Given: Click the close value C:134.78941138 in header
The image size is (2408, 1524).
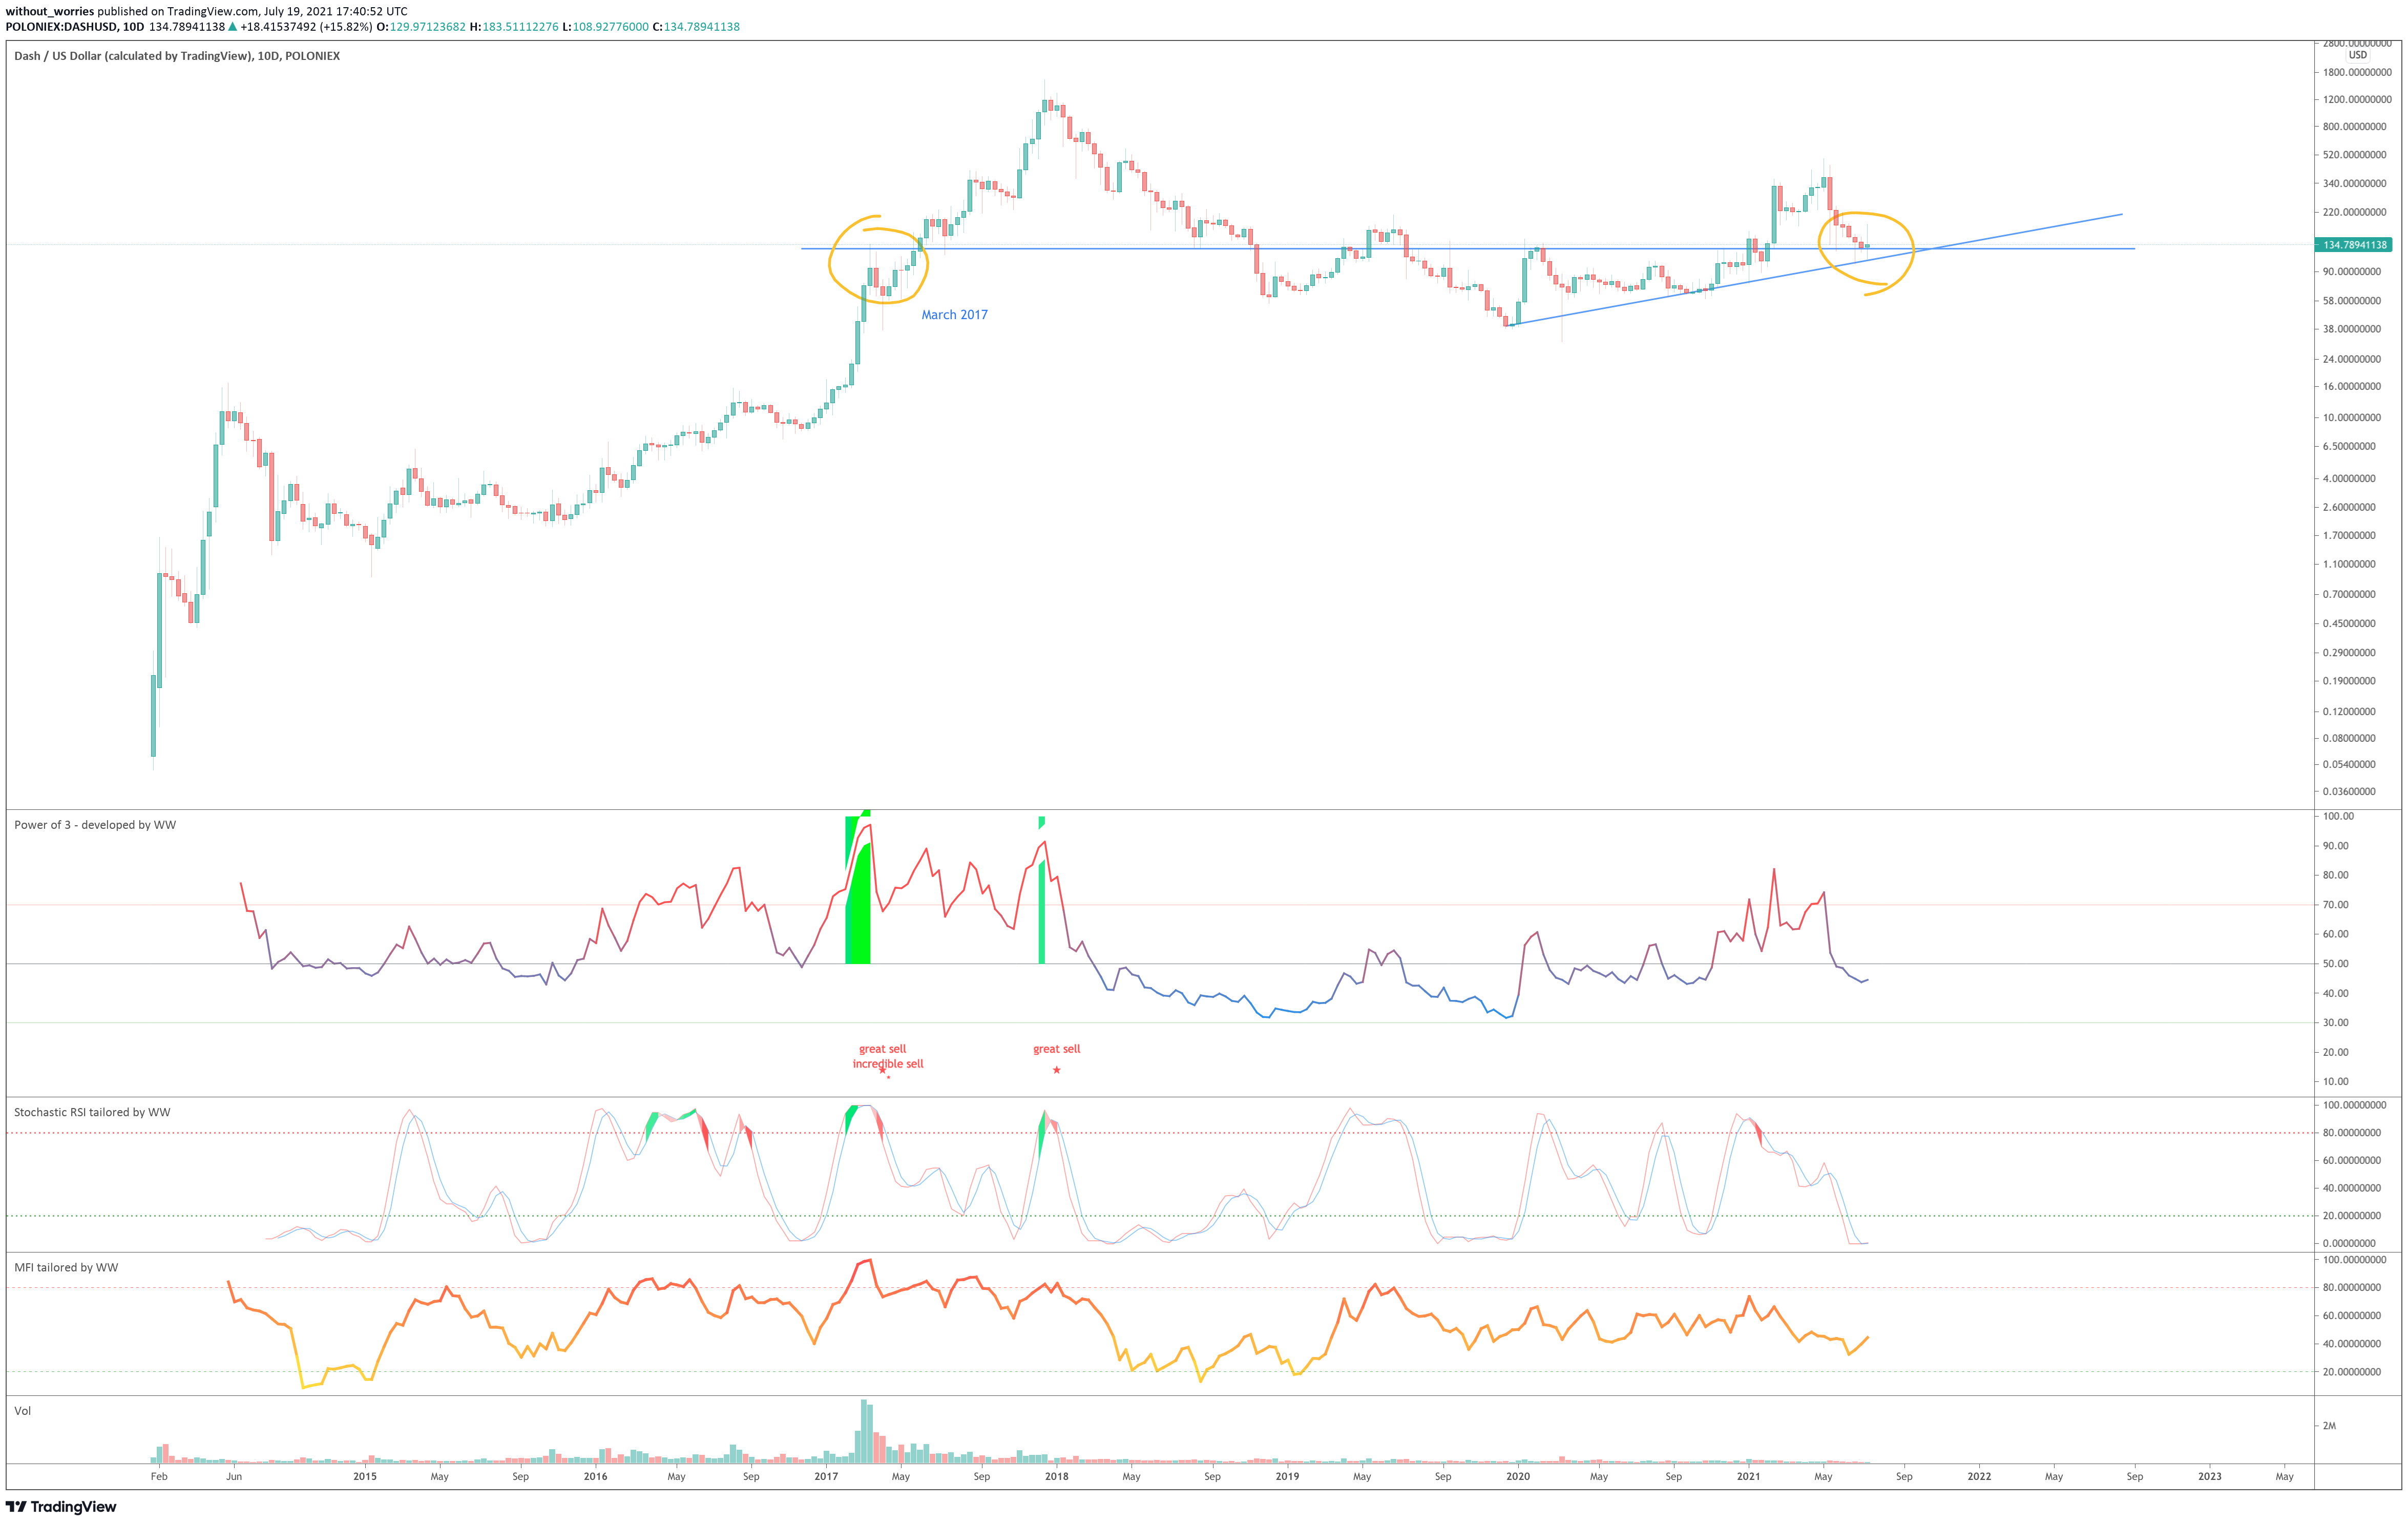Looking at the screenshot, I should [696, 27].
